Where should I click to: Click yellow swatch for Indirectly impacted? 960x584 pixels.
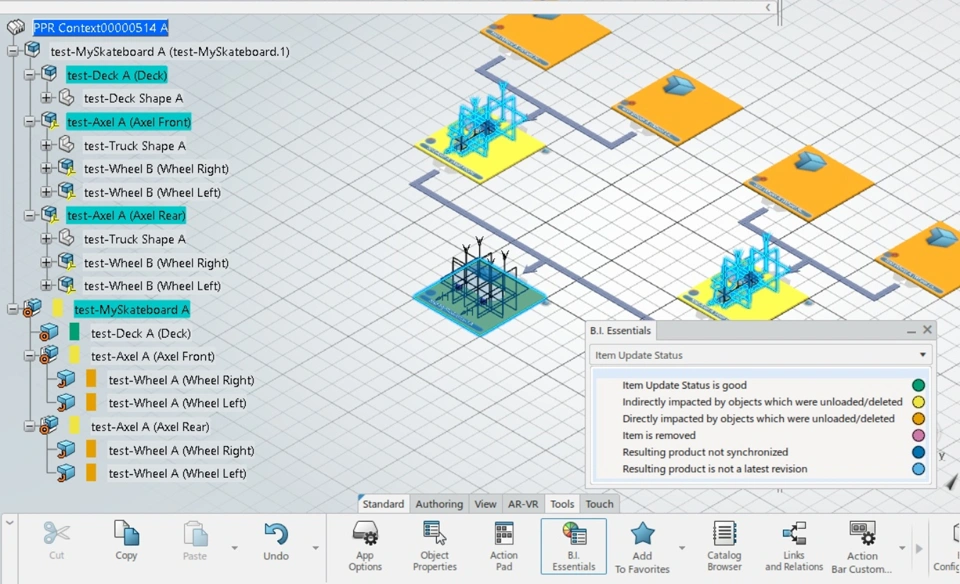point(918,402)
